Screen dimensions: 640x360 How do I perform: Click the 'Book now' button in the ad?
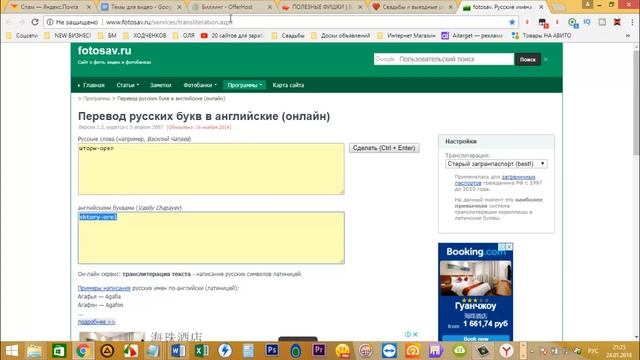click(476, 338)
